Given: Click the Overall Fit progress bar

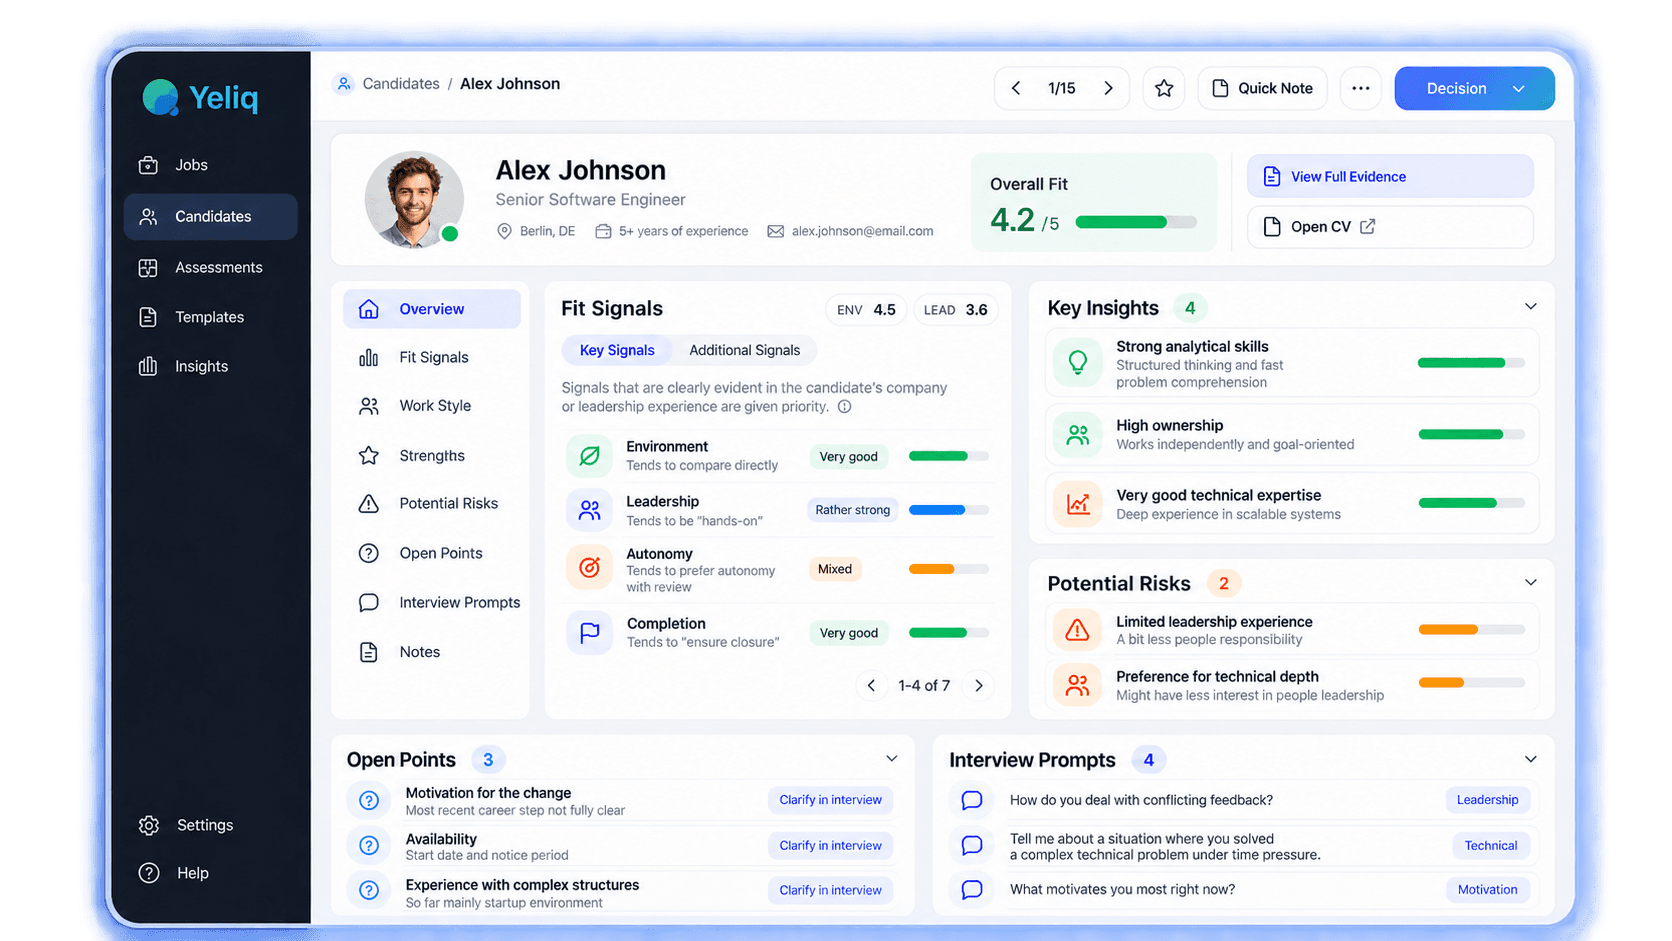Looking at the screenshot, I should pyautogui.click(x=1136, y=222).
